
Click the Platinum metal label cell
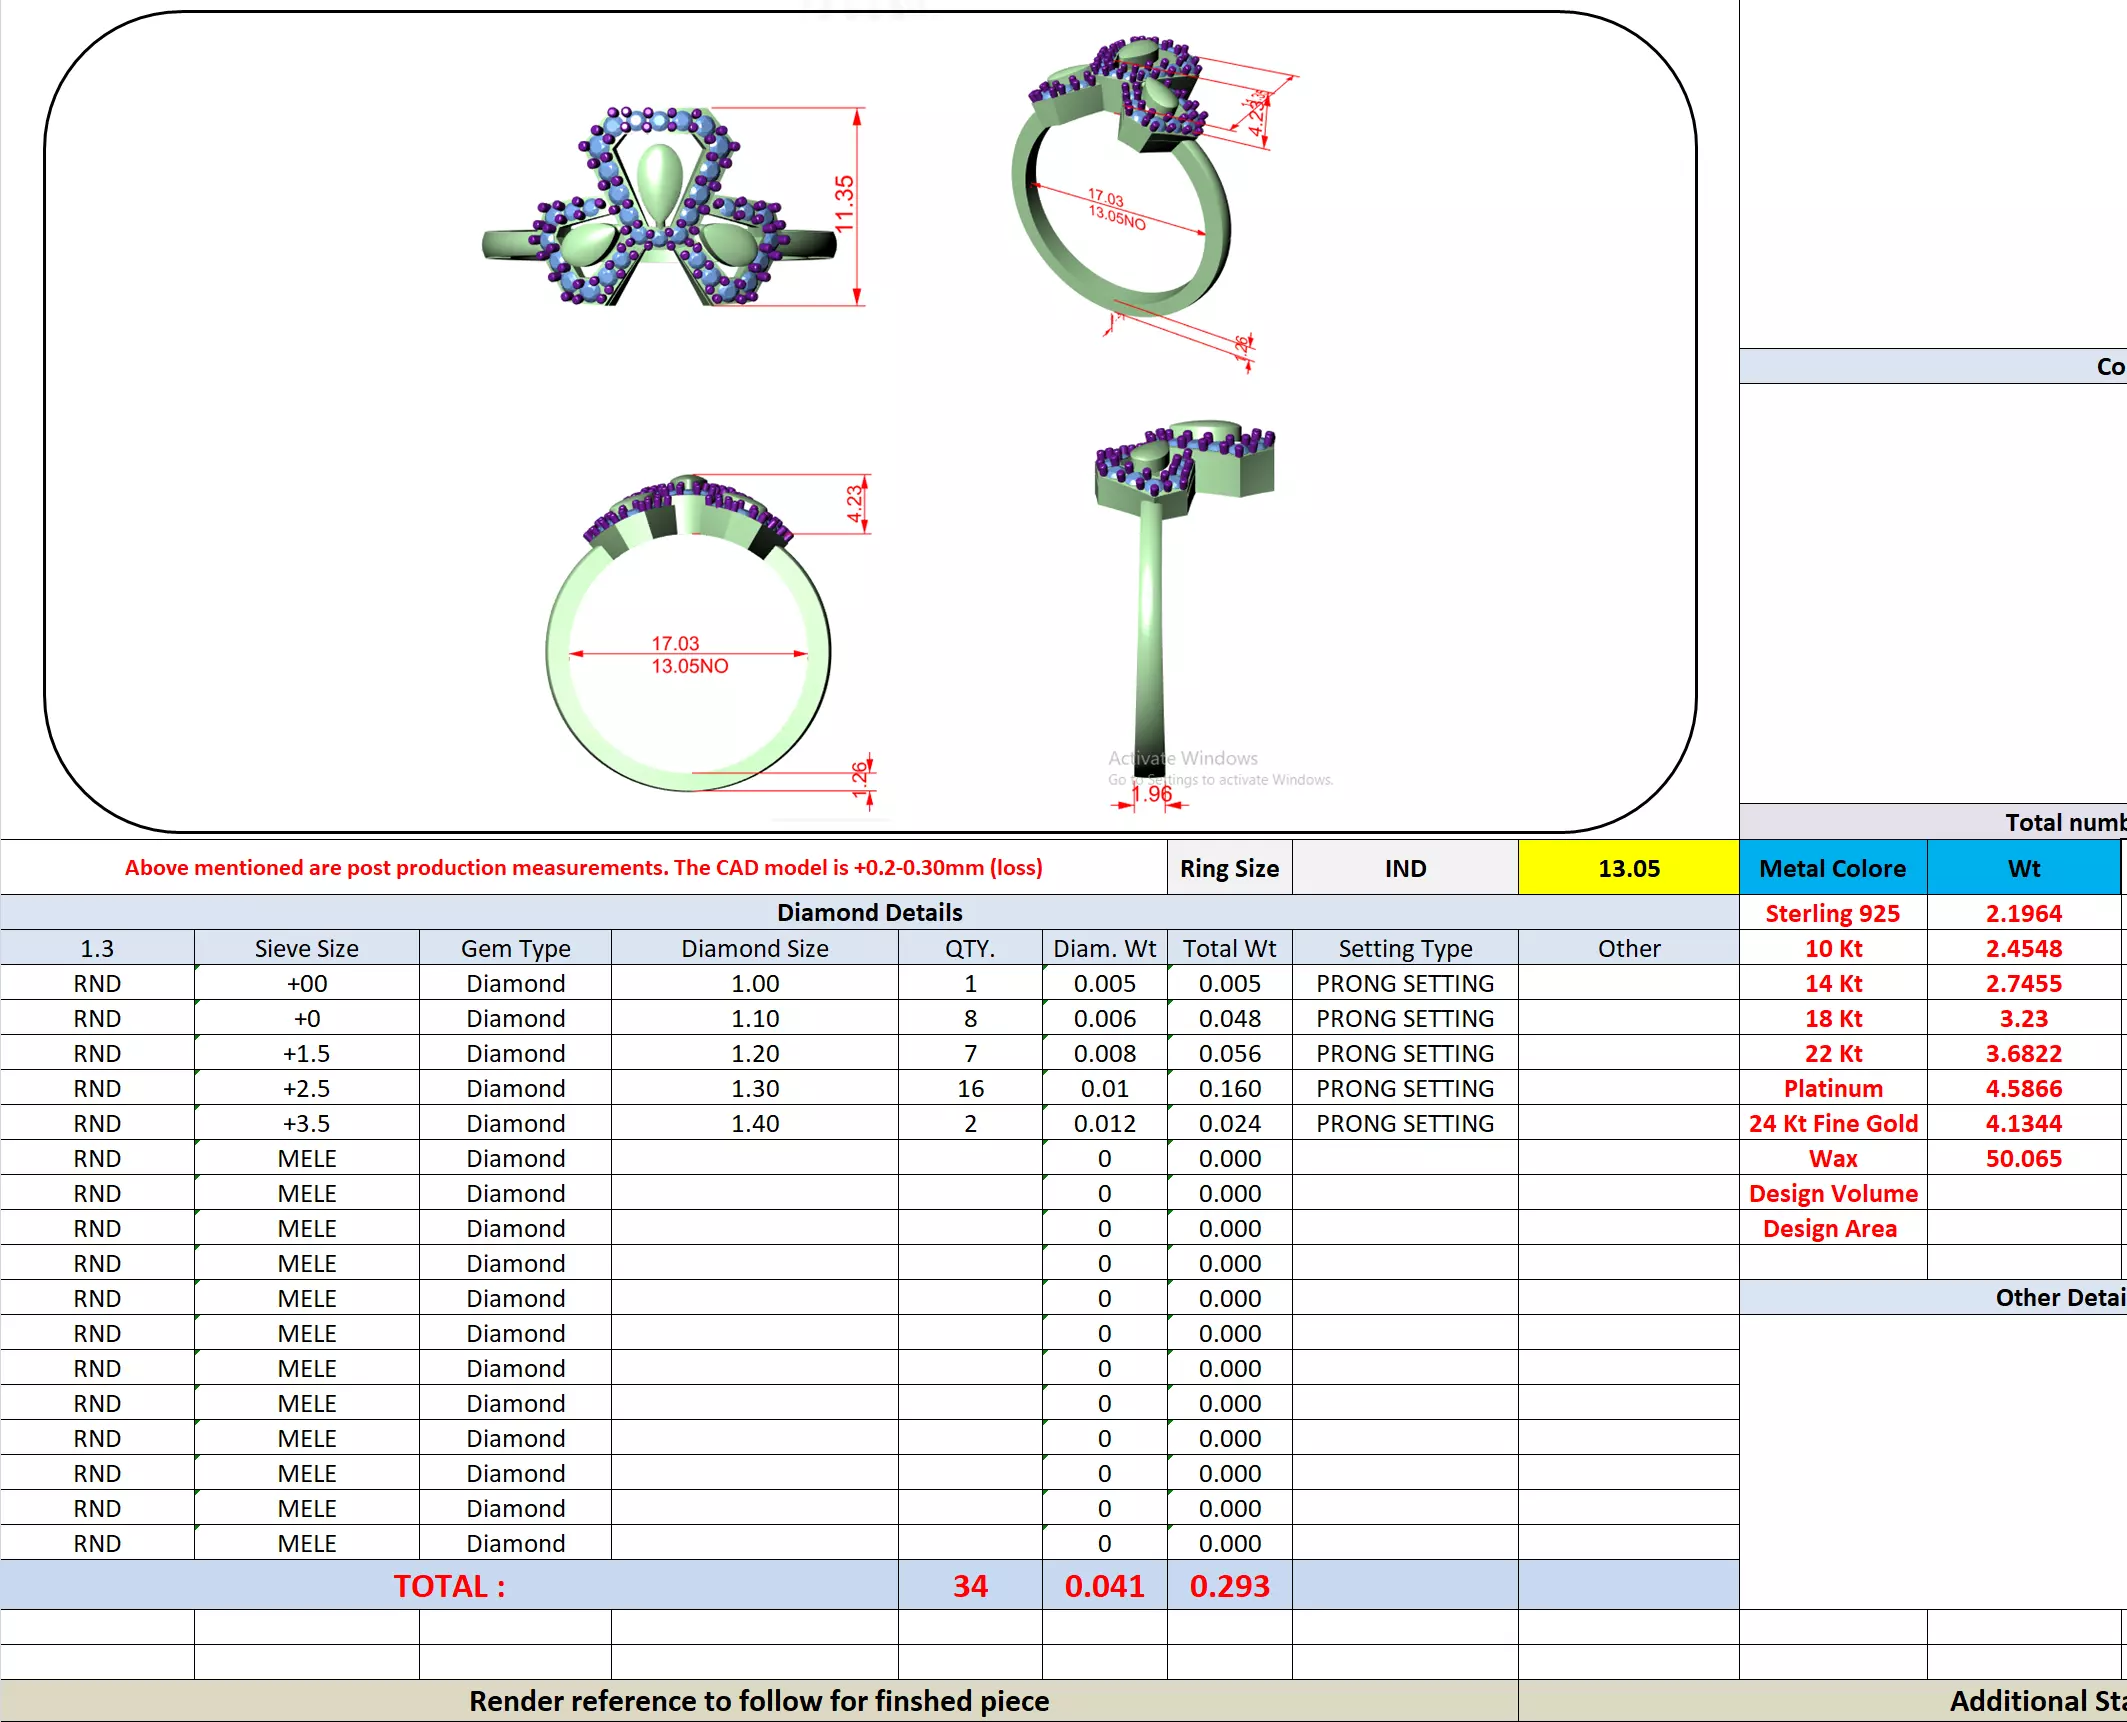(1832, 1088)
